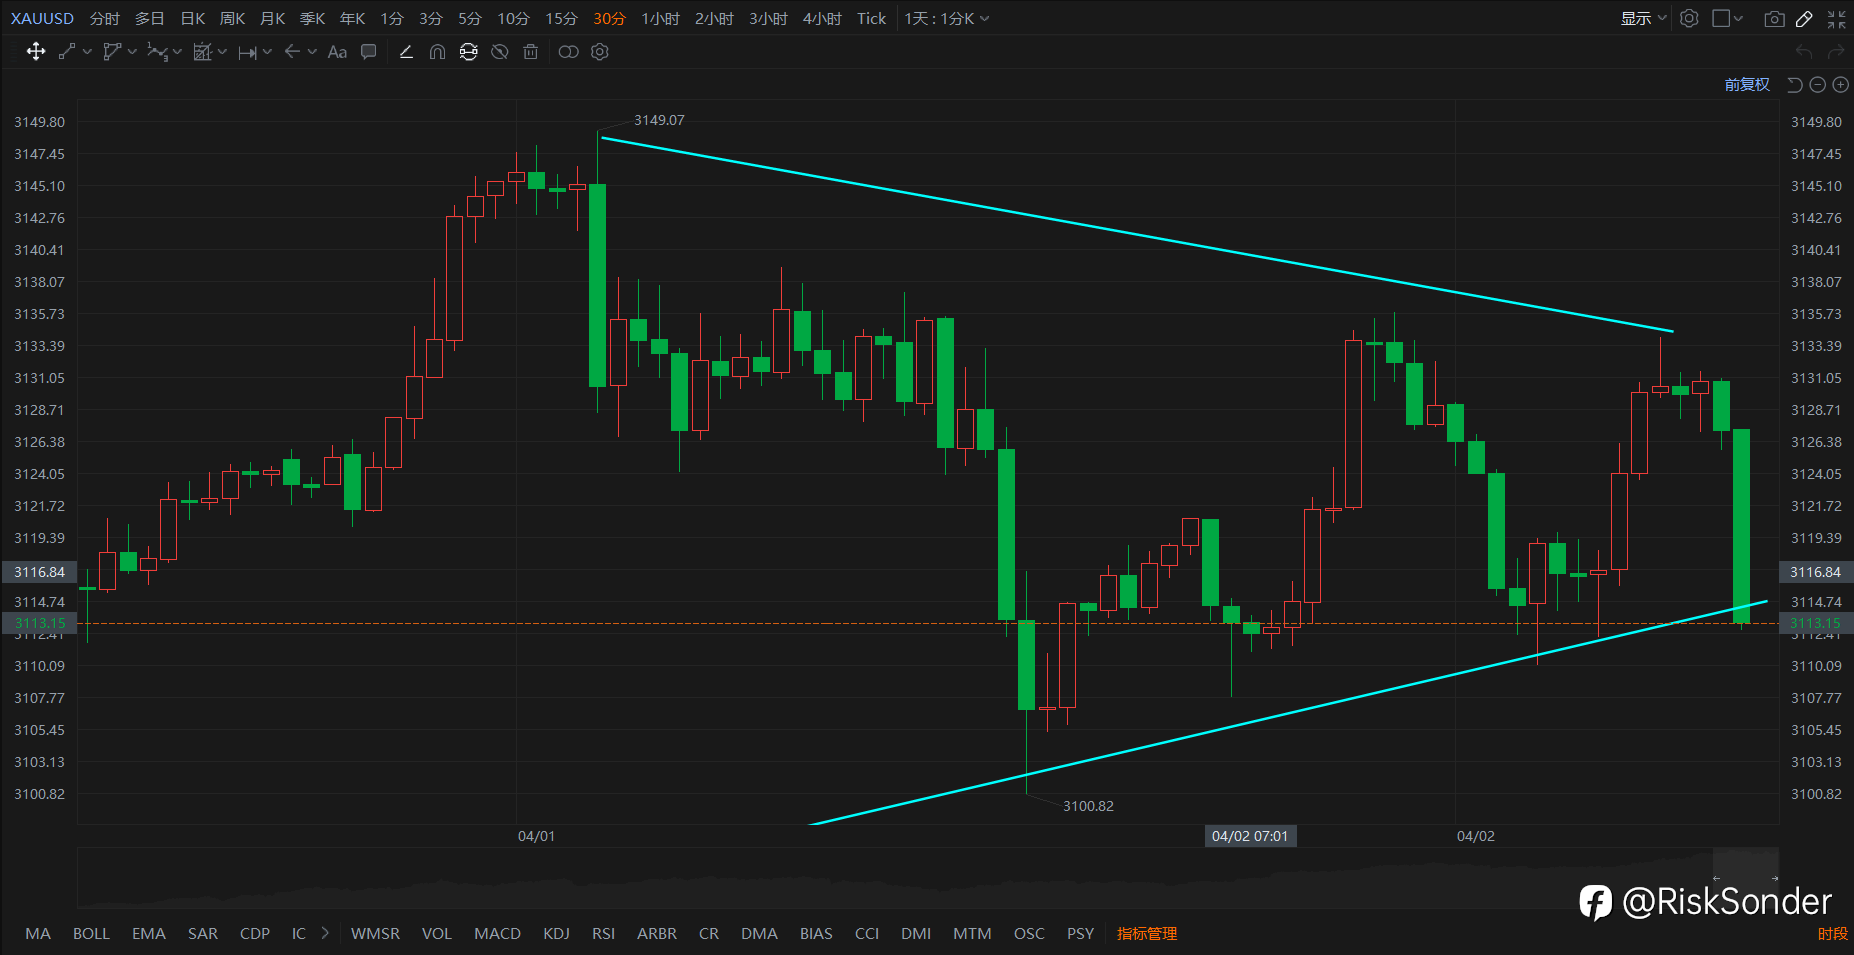Select the polygon shape drawing tool
The width and height of the screenshot is (1854, 955).
pos(112,52)
